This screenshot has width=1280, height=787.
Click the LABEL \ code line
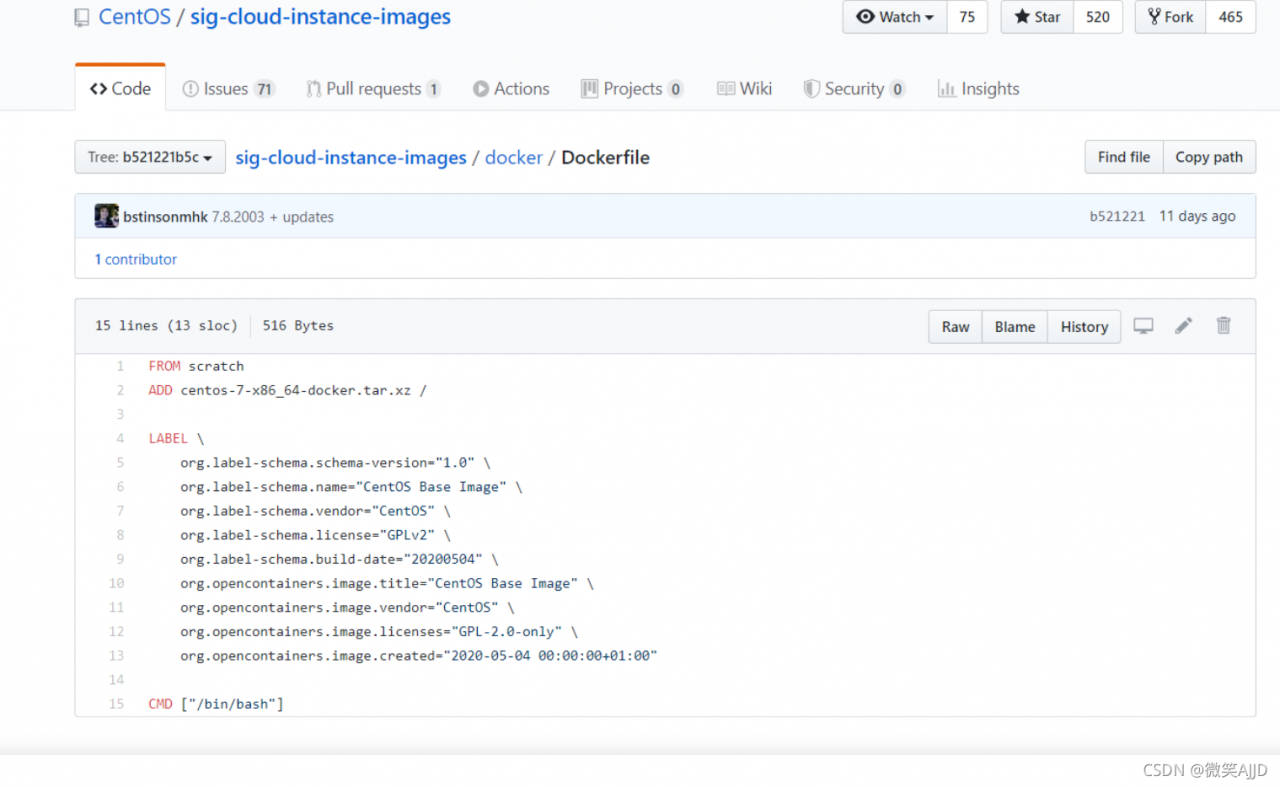coord(176,438)
